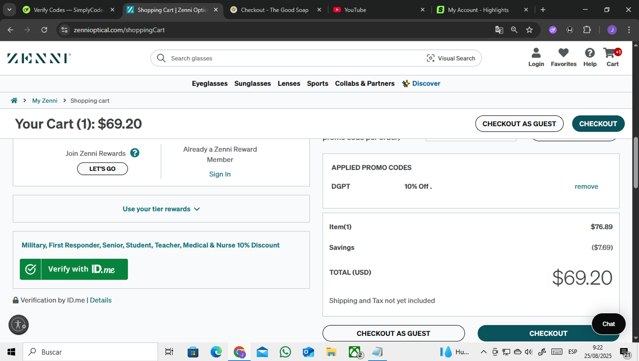This screenshot has height=361, width=639.
Task: Click the translate page icon in address bar
Action: point(499,30)
